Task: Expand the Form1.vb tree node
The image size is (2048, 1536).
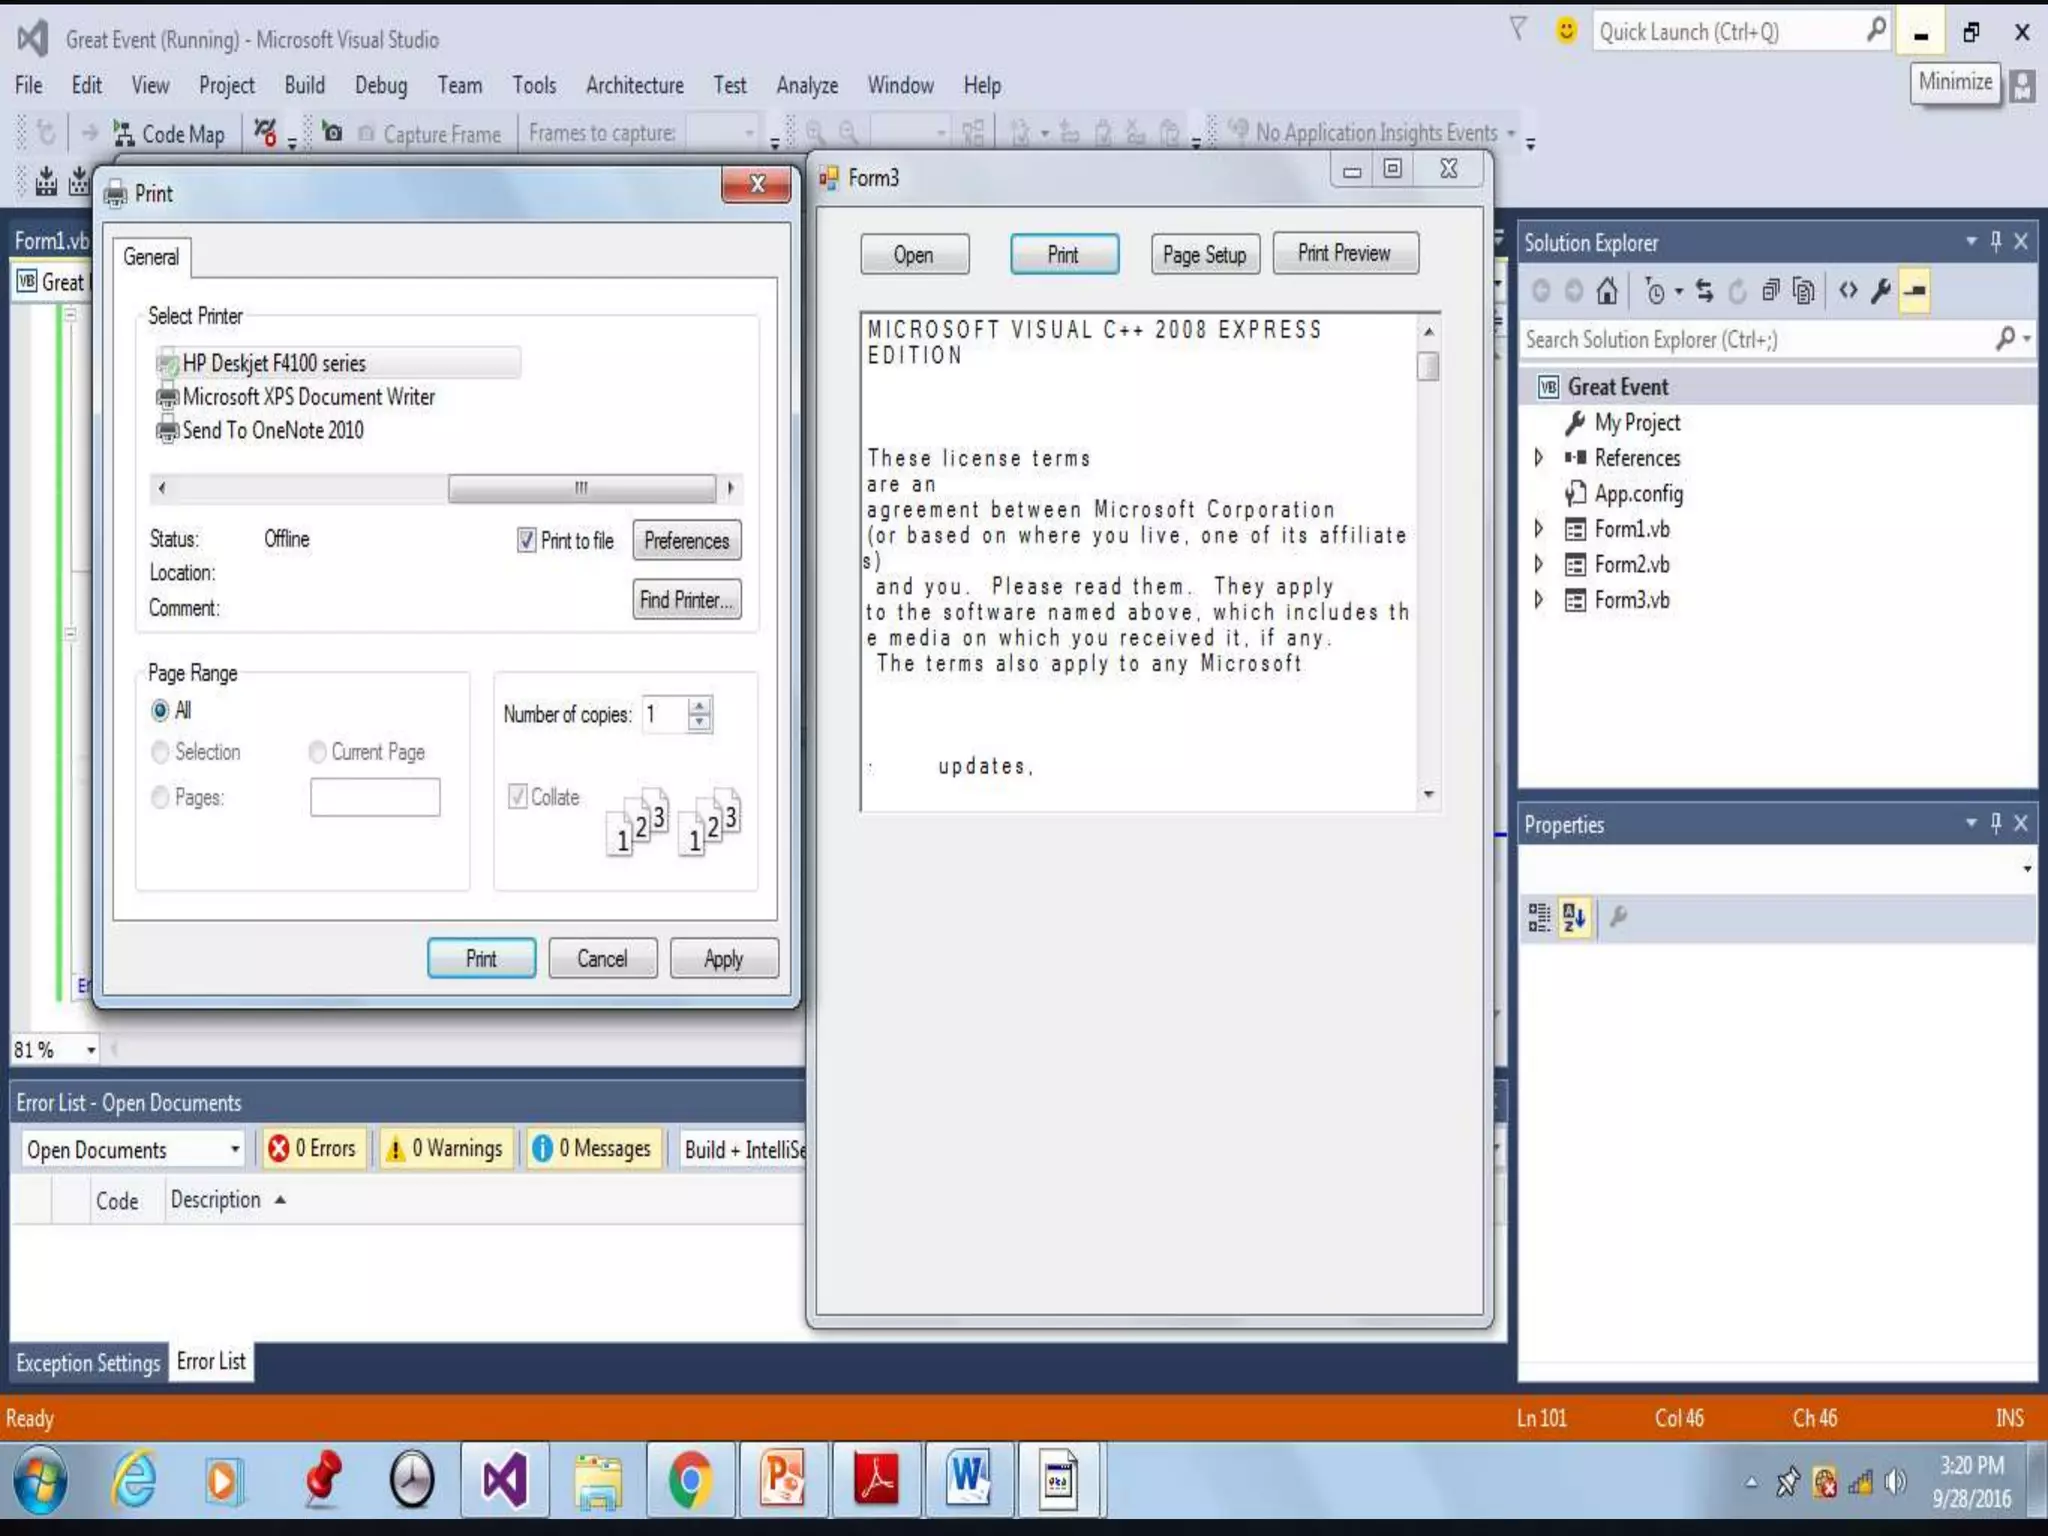Action: (1539, 529)
